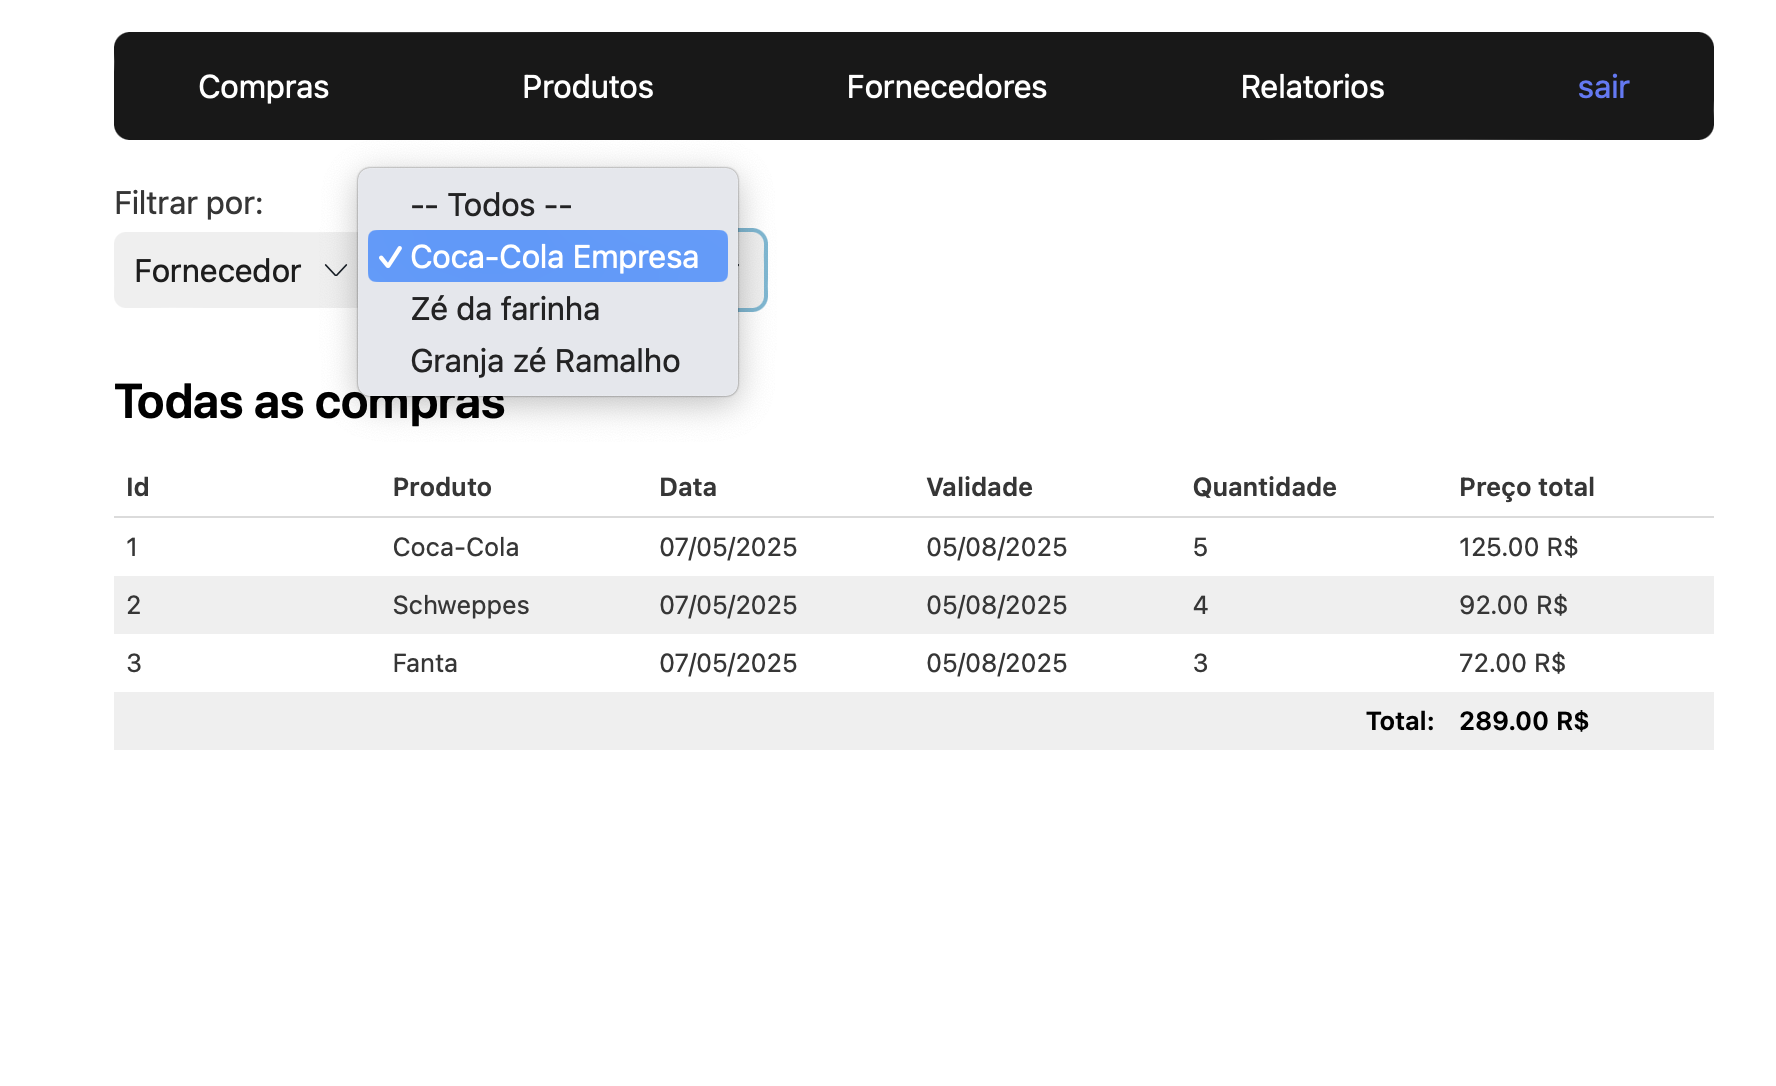Click the Preço total column header
The height and width of the screenshot is (1086, 1776).
pyautogui.click(x=1526, y=487)
